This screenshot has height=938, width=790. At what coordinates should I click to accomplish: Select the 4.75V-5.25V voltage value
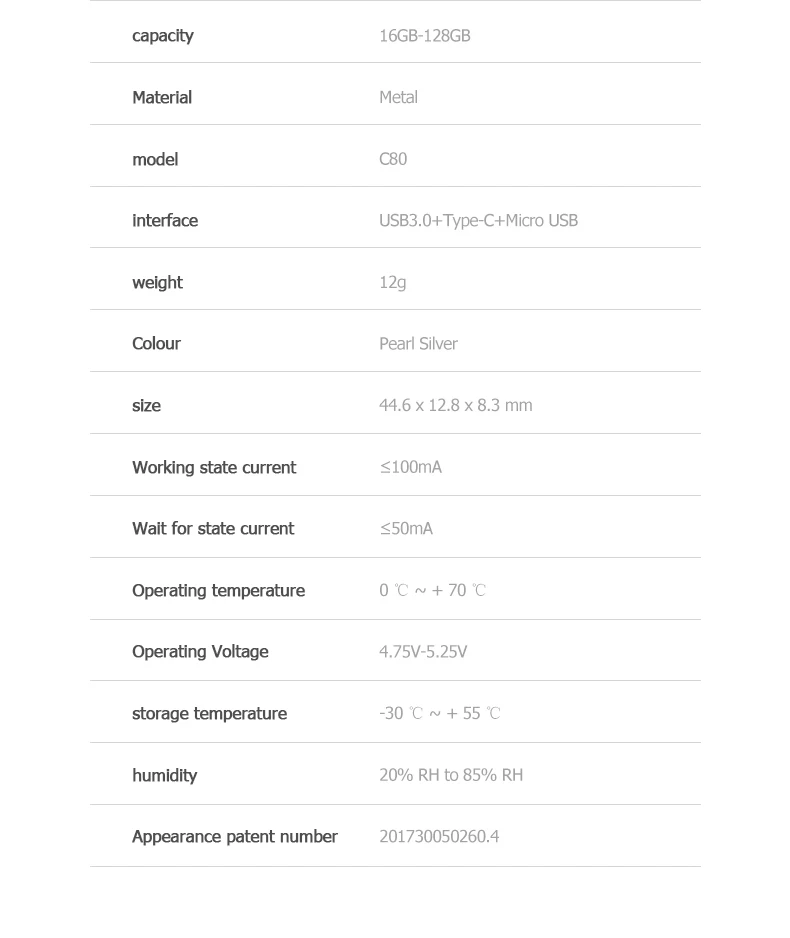423,651
